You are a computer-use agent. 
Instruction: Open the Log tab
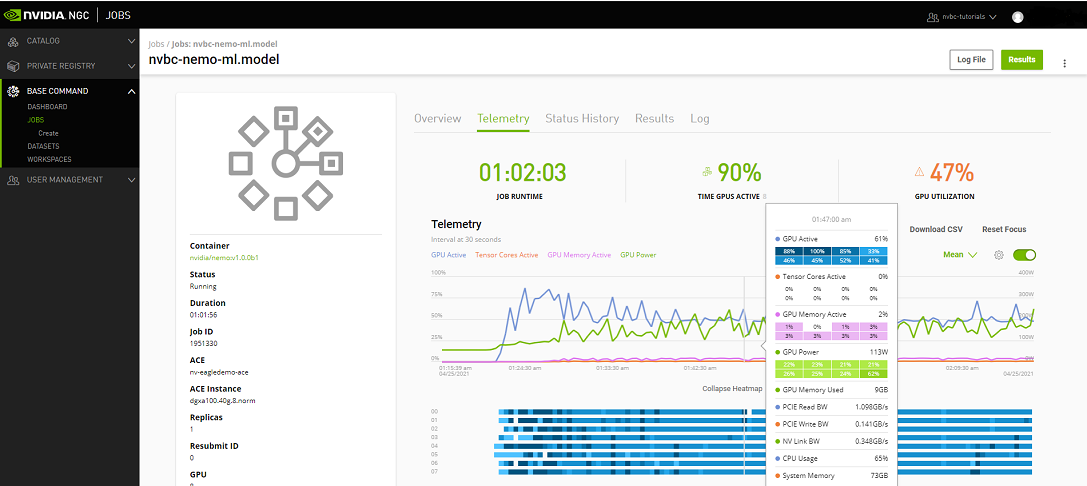pos(699,119)
